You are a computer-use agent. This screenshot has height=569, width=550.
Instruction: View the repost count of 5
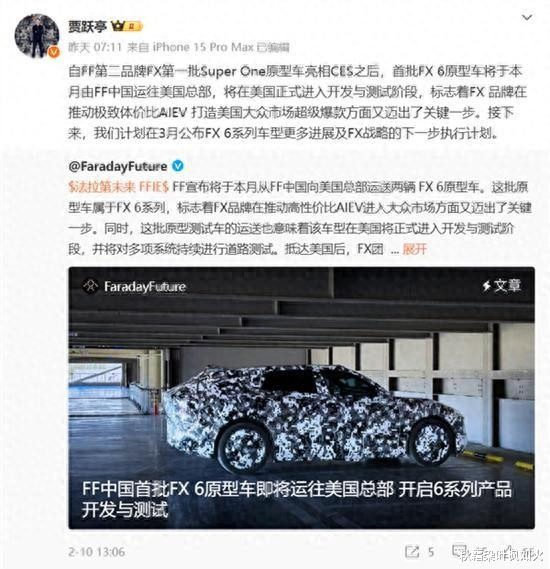431,552
